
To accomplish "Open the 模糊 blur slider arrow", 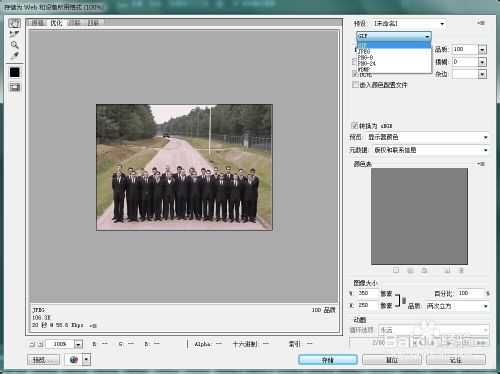I will point(482,62).
